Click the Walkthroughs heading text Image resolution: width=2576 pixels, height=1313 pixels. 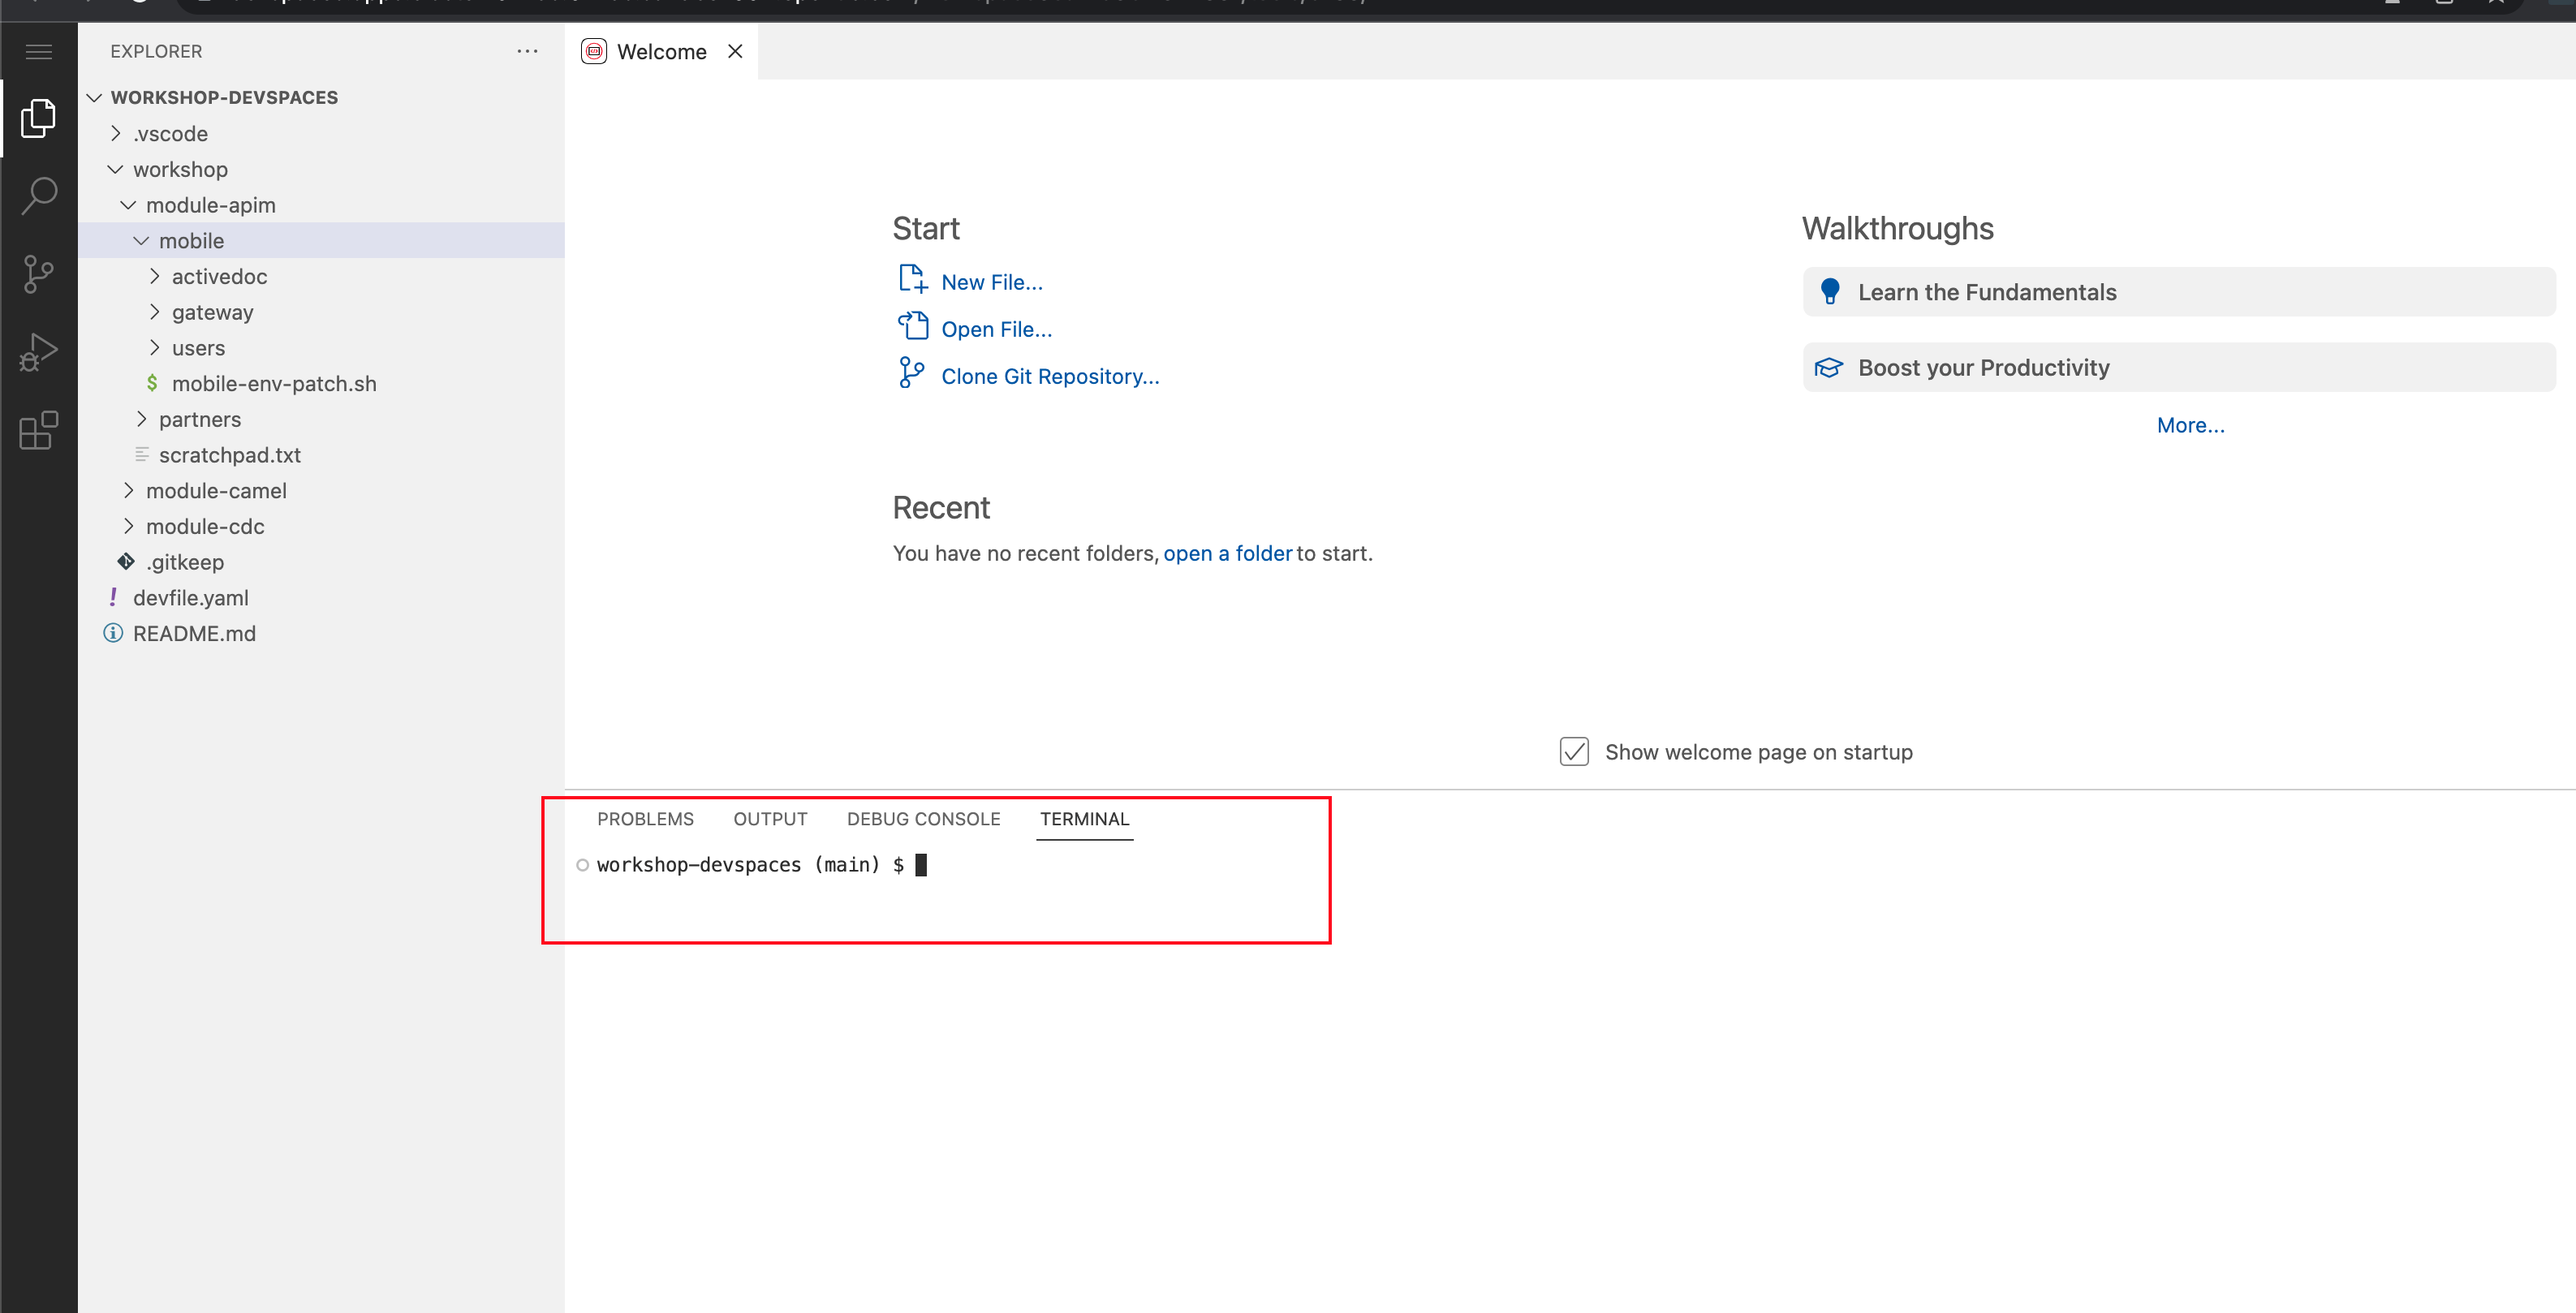[1897, 229]
